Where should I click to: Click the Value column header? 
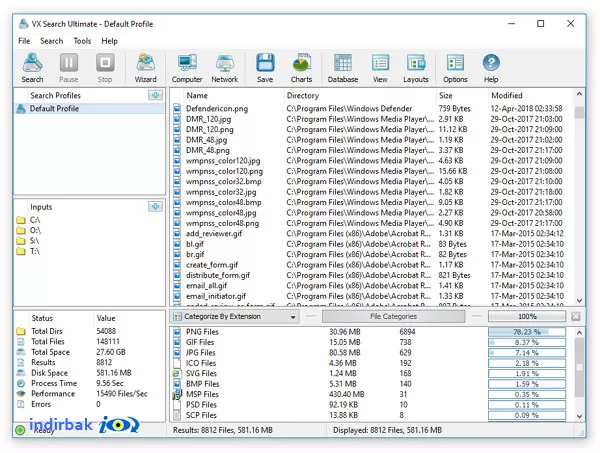click(106, 318)
